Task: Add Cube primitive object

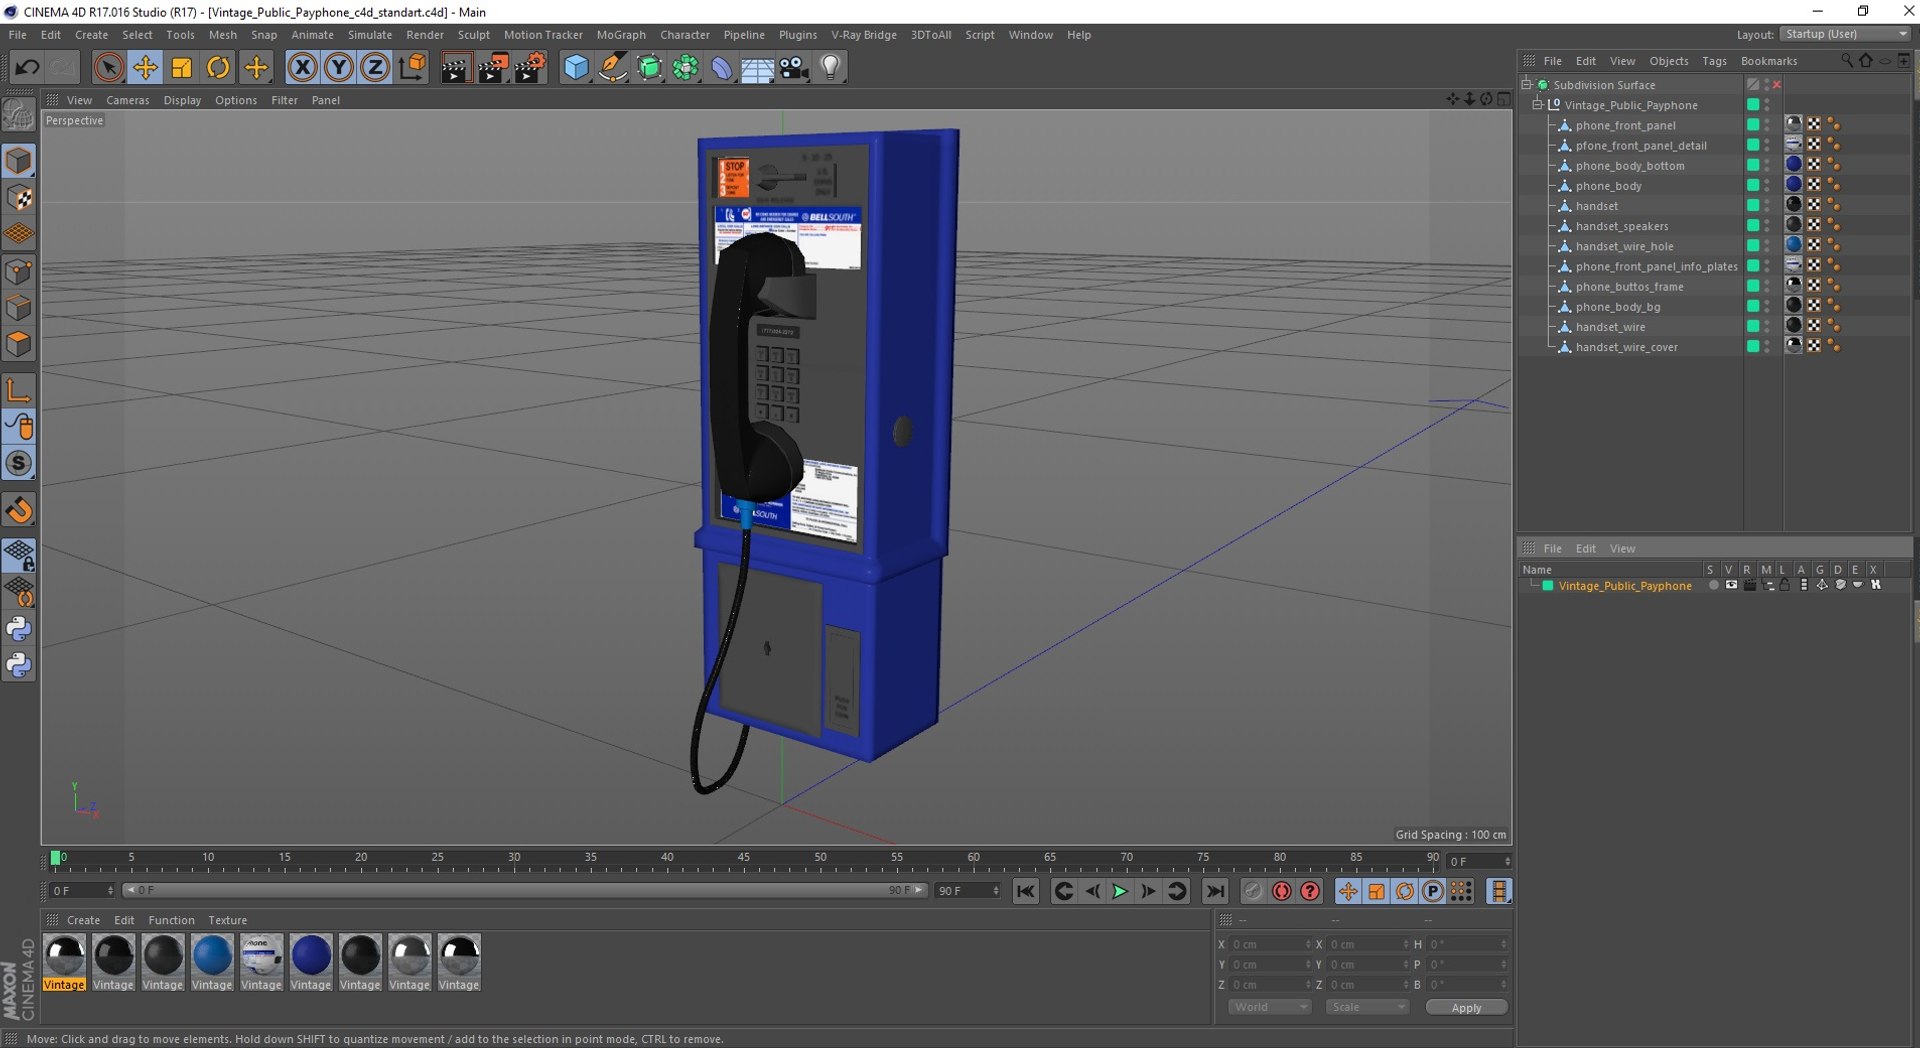Action: tap(576, 67)
